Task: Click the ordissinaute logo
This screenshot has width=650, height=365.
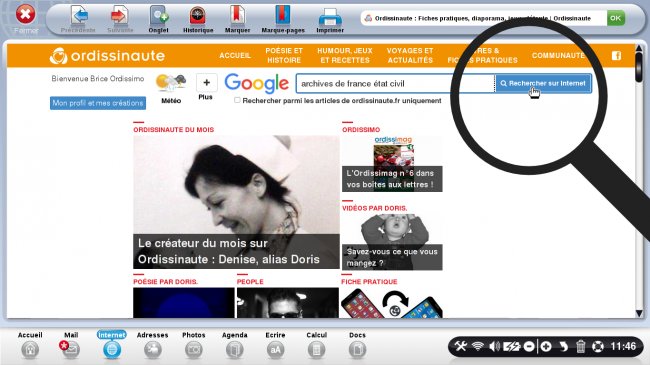Action: 107,56
